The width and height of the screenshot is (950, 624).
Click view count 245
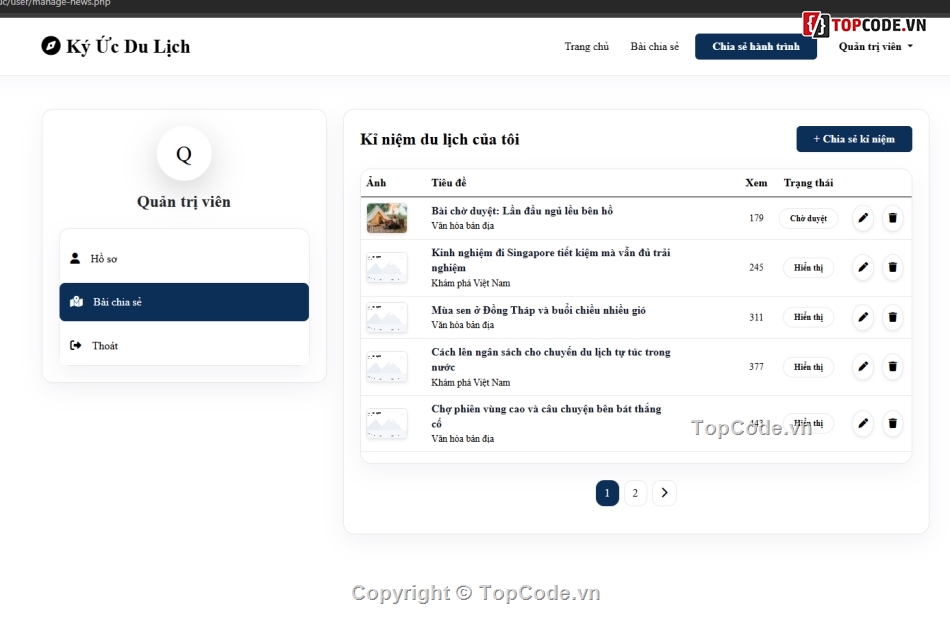[x=756, y=267]
